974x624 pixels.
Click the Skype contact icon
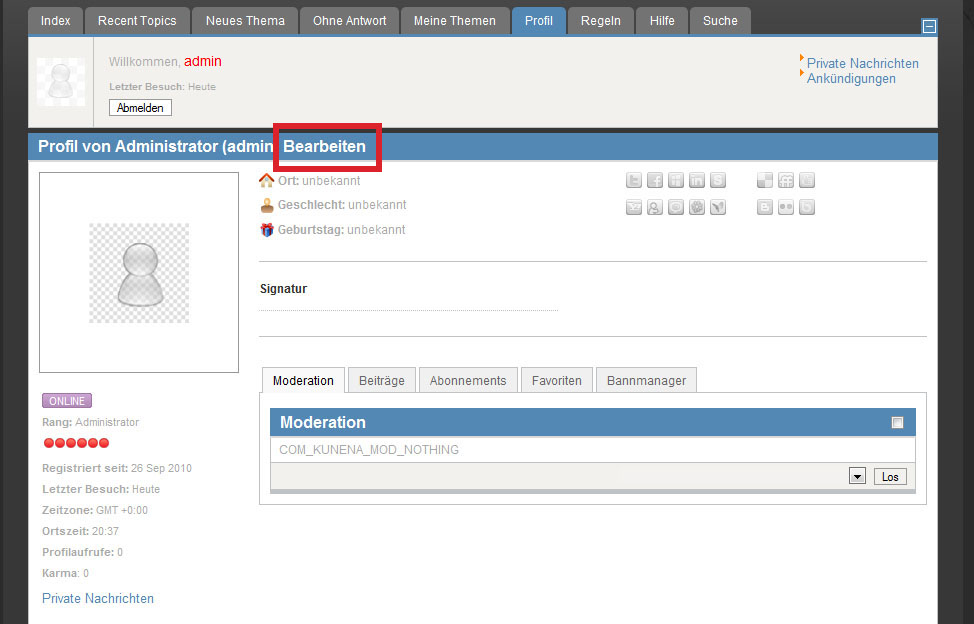click(x=718, y=181)
